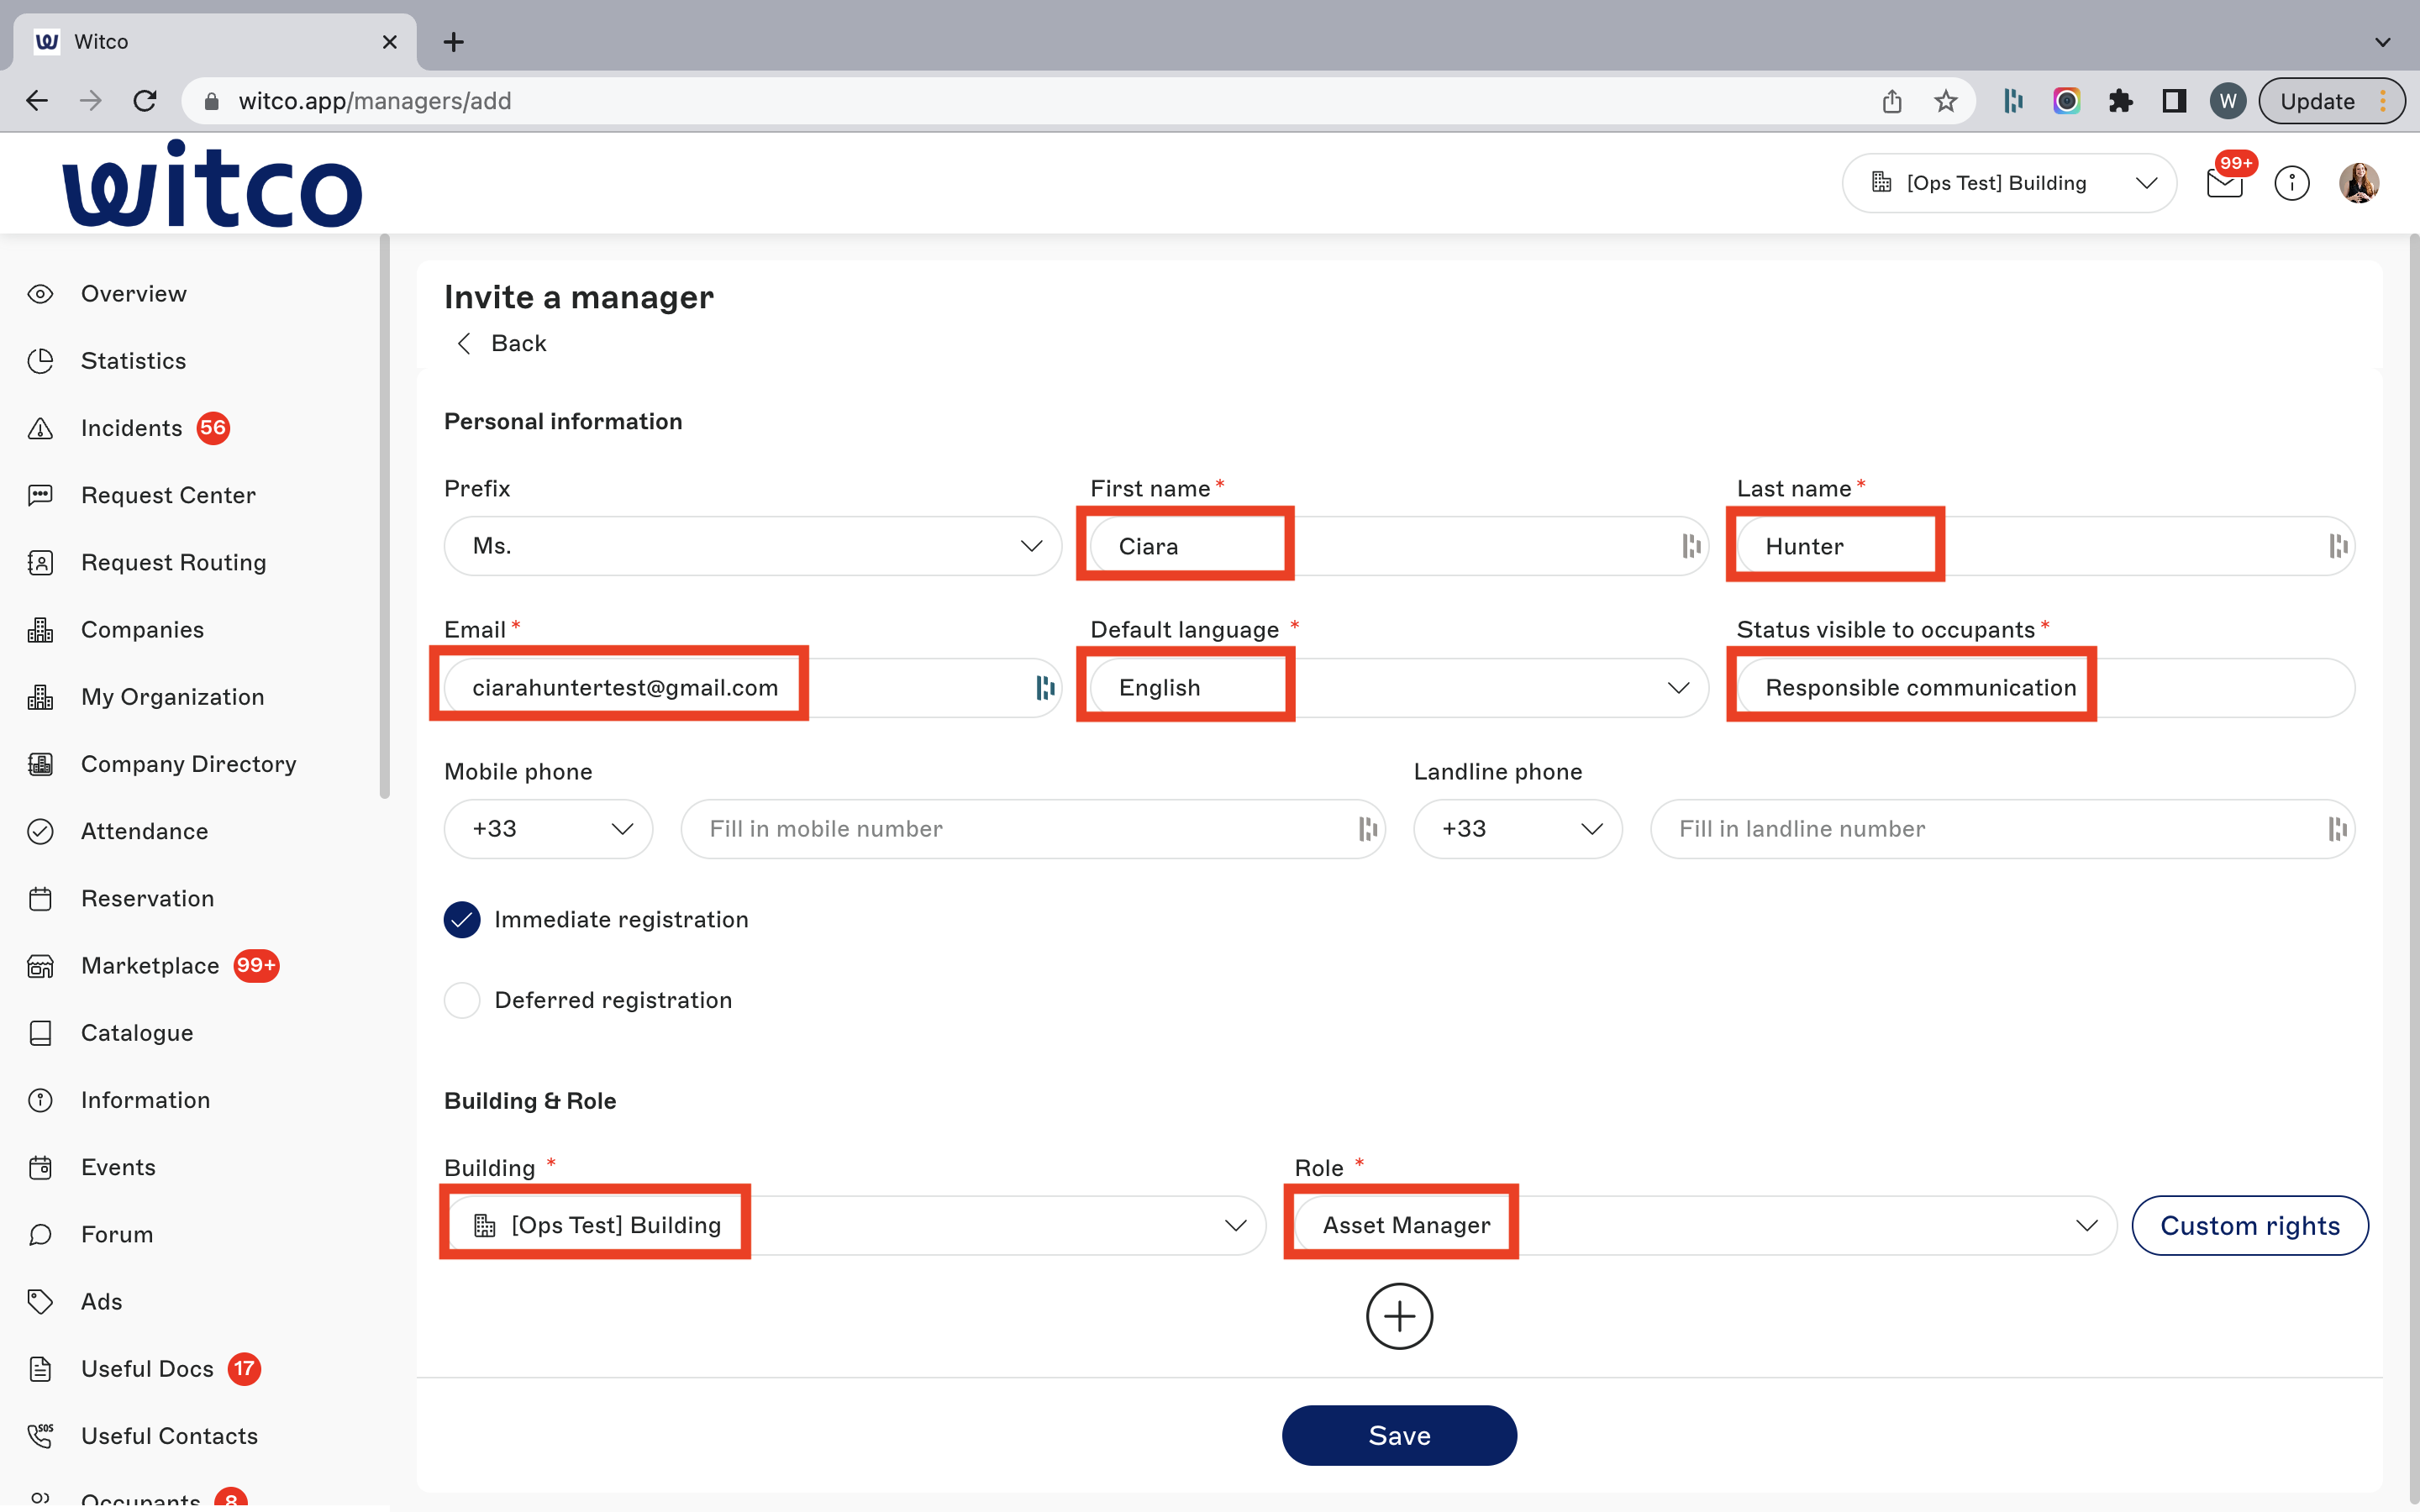Click the info circle icon in header
This screenshot has width=2420, height=1512.
(2292, 183)
